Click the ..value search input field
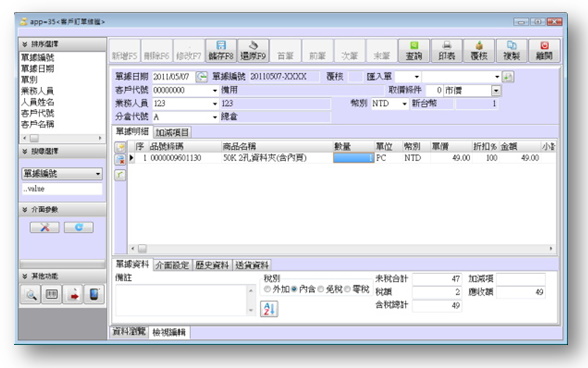Viewport: 588px width, 368px height. [x=62, y=189]
